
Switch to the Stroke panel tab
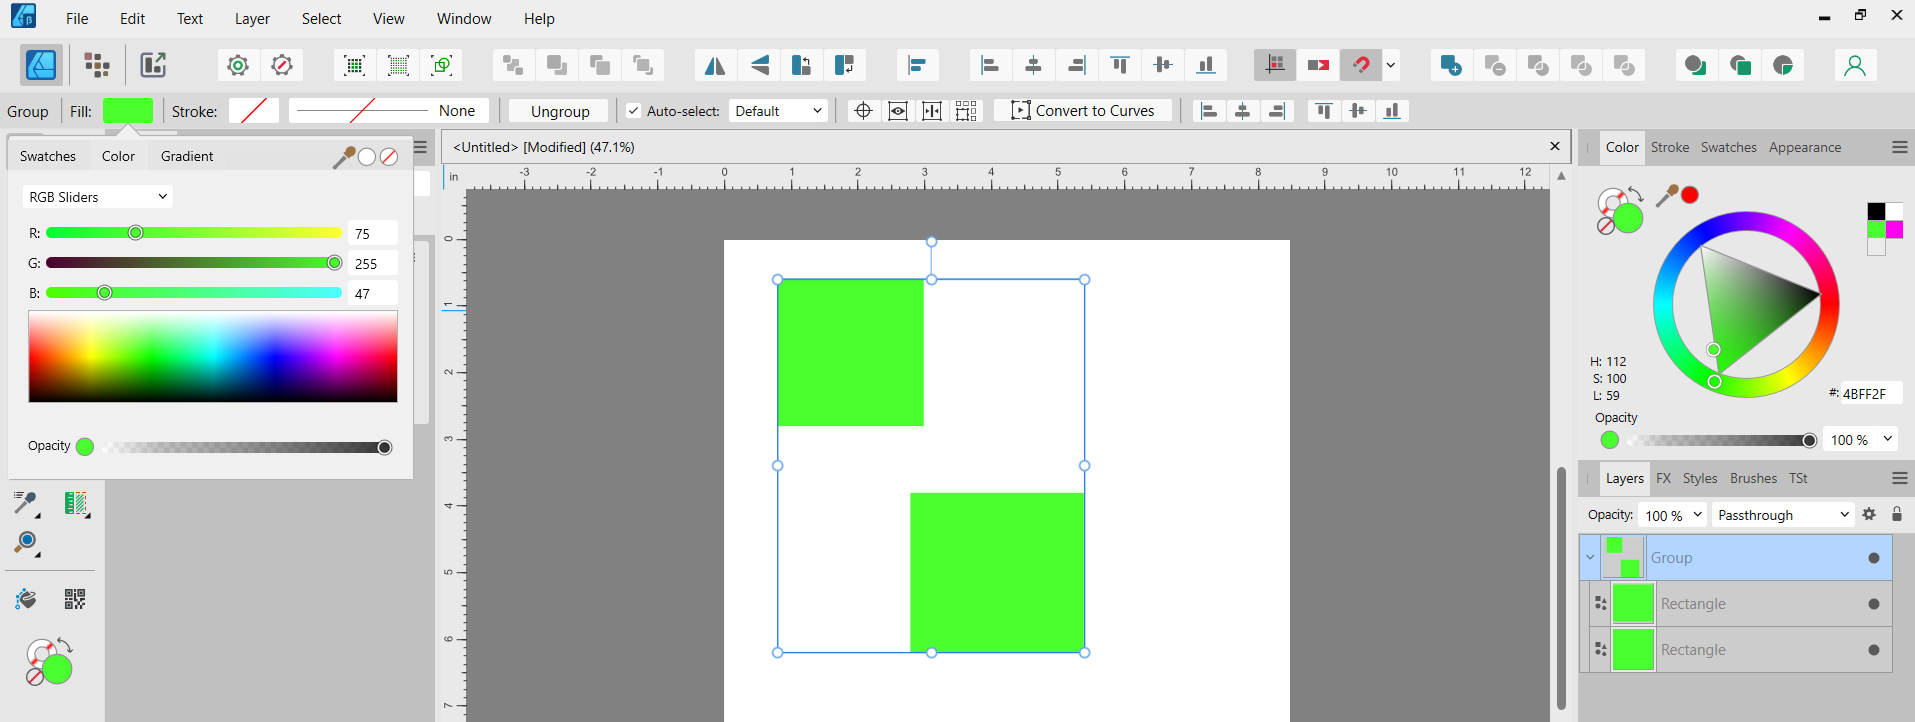[1670, 147]
